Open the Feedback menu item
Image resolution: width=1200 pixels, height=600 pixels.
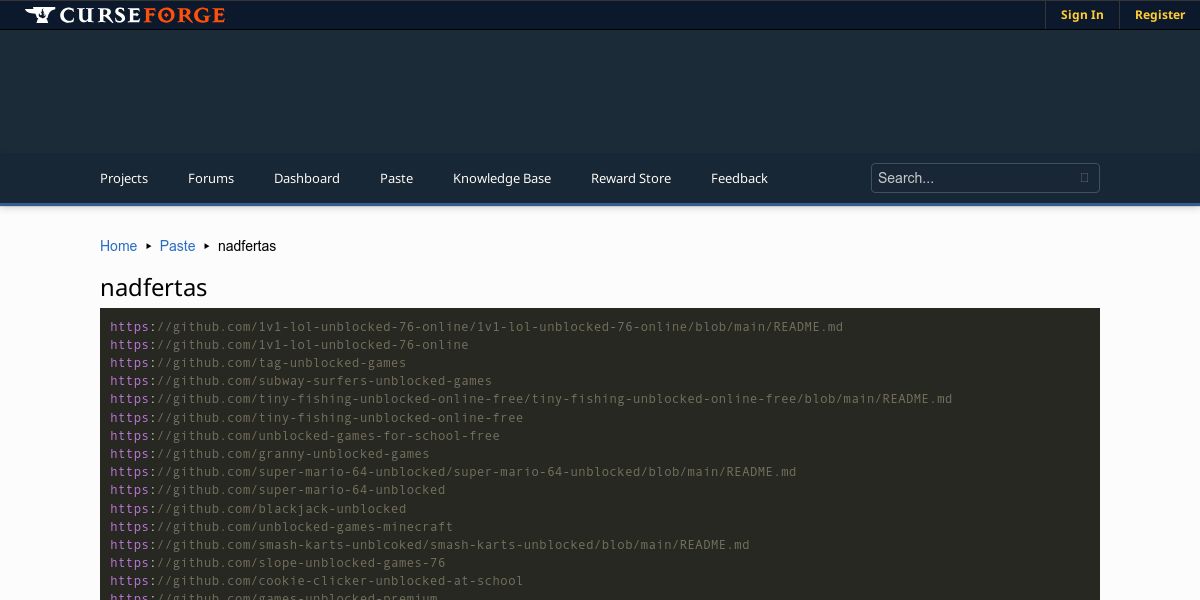tap(739, 178)
